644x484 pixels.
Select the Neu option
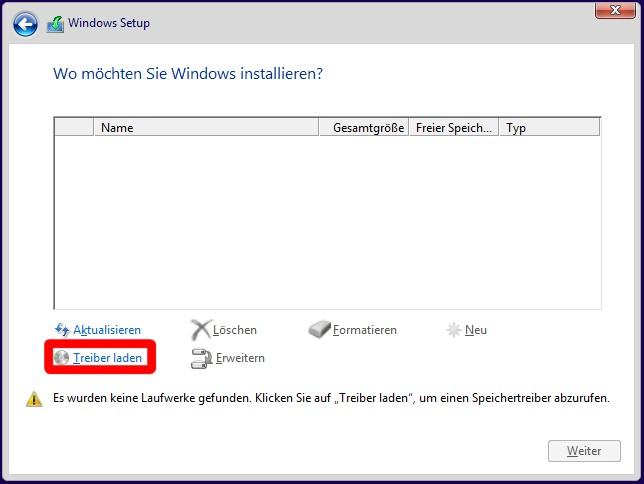click(x=476, y=330)
